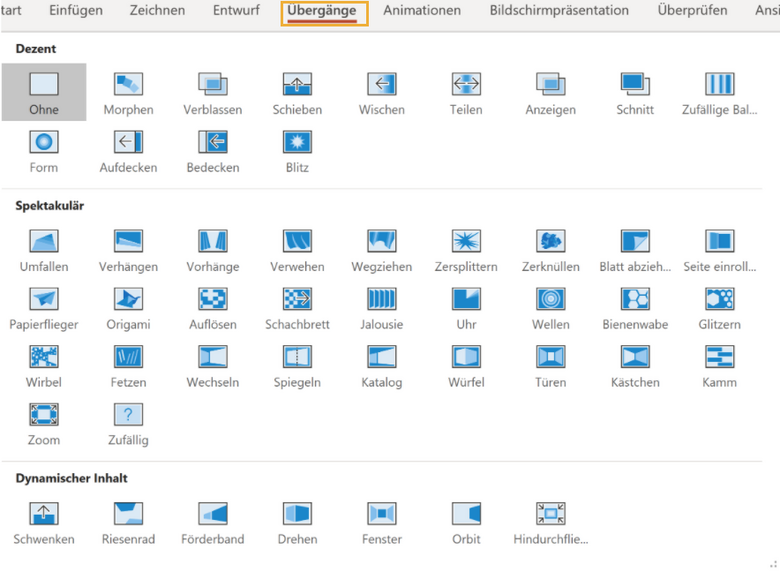Apply the Jalousie transition
This screenshot has height=572, width=780.
click(x=382, y=307)
